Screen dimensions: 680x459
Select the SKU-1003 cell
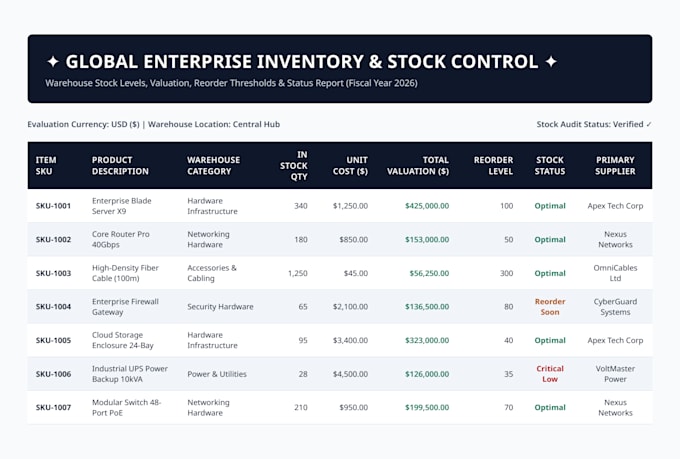click(53, 273)
